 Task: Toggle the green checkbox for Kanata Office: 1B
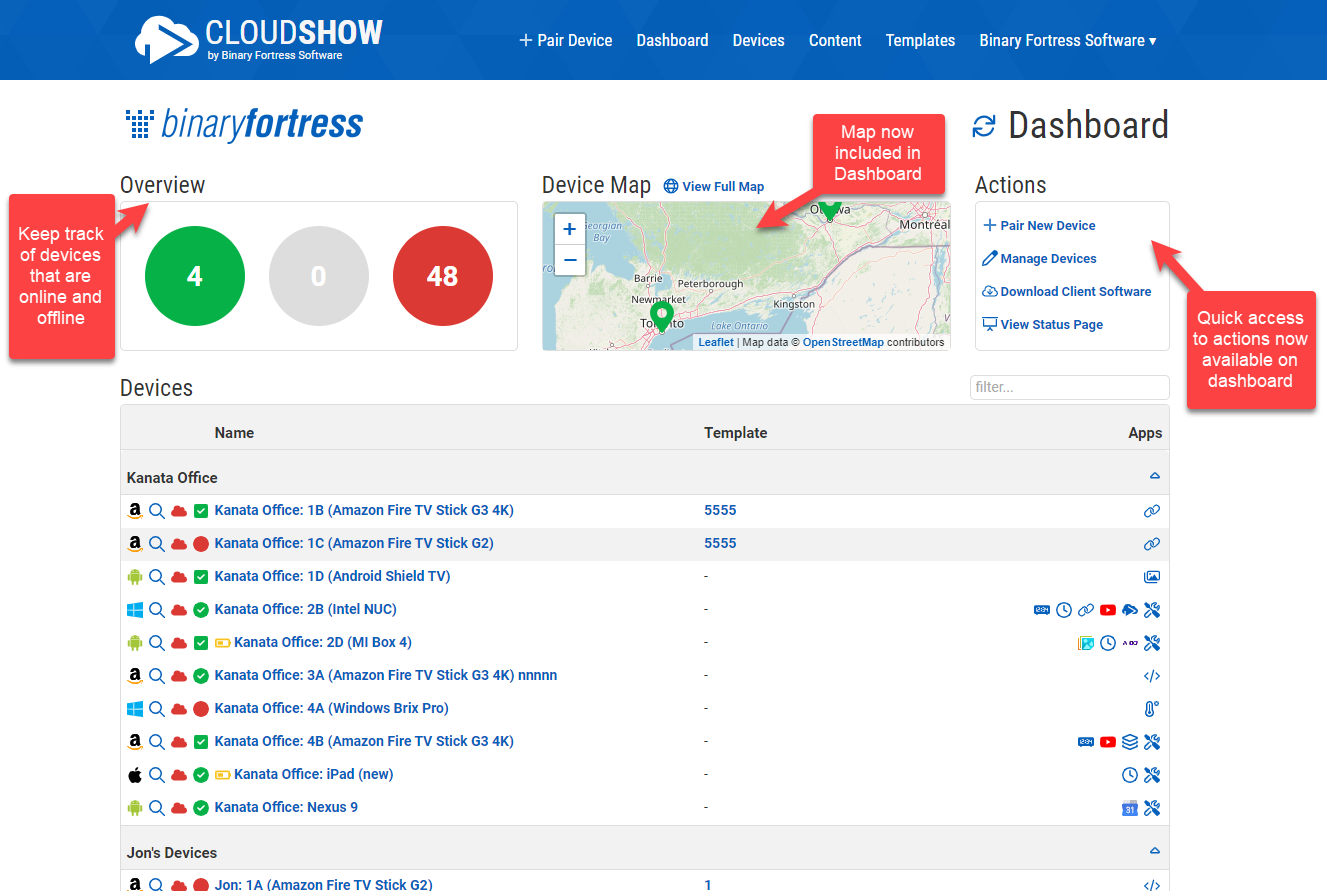201,511
